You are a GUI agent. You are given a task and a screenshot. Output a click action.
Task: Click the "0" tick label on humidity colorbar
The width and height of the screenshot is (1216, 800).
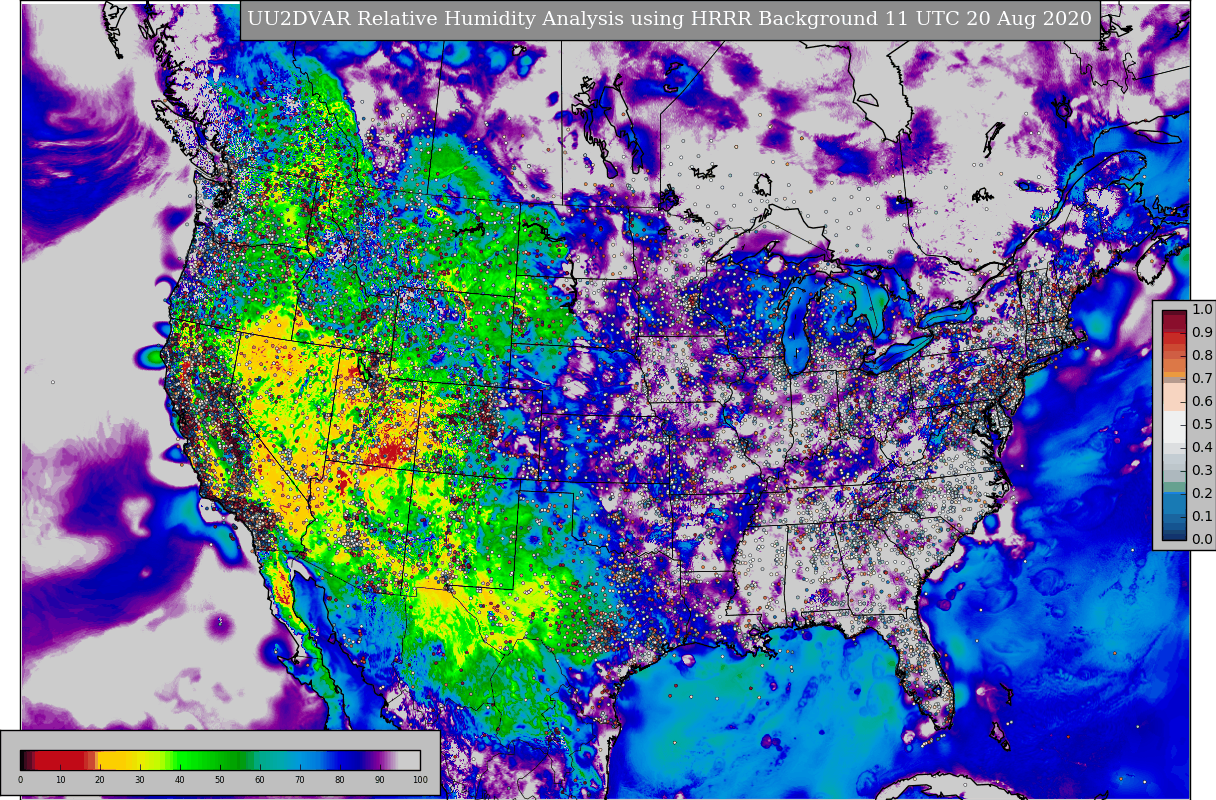pyautogui.click(x=20, y=780)
